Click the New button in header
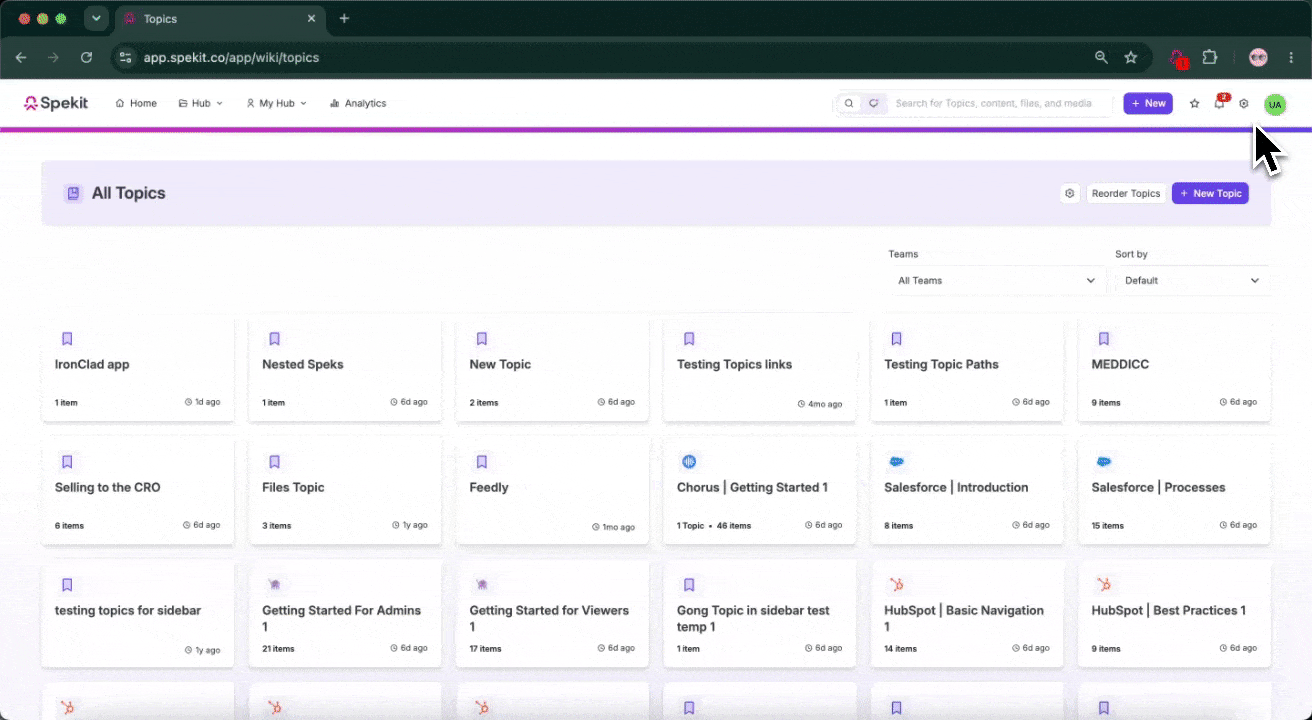 (1148, 103)
